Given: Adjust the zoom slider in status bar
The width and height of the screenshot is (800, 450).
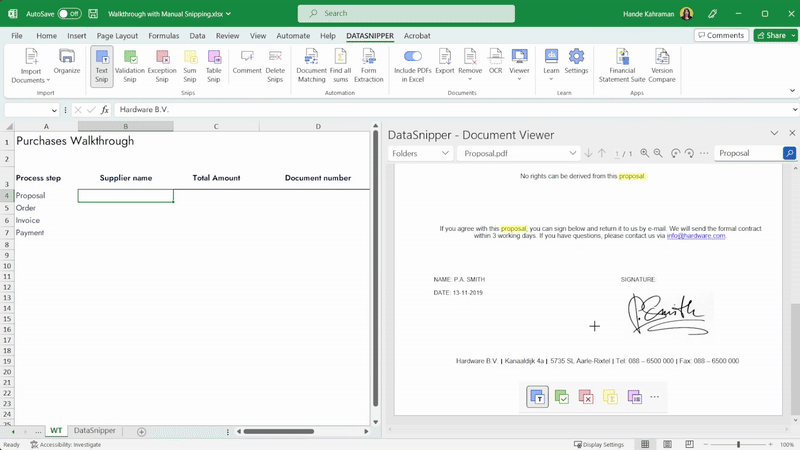Looking at the screenshot, I should (738, 444).
